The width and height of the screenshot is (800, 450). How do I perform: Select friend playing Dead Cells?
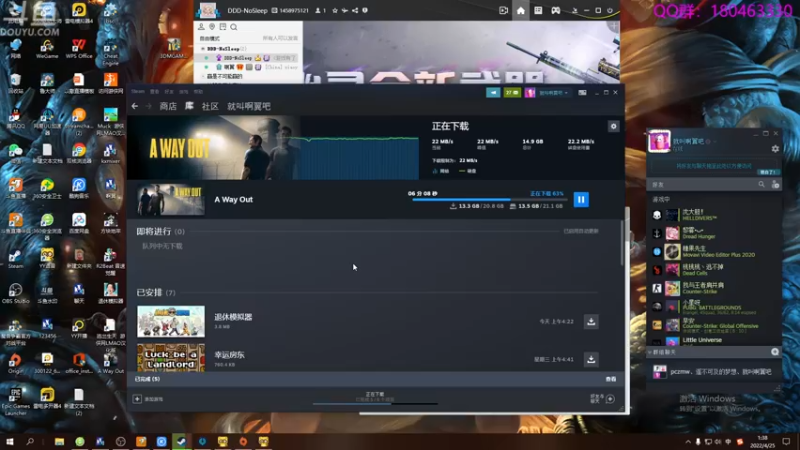pyautogui.click(x=714, y=270)
